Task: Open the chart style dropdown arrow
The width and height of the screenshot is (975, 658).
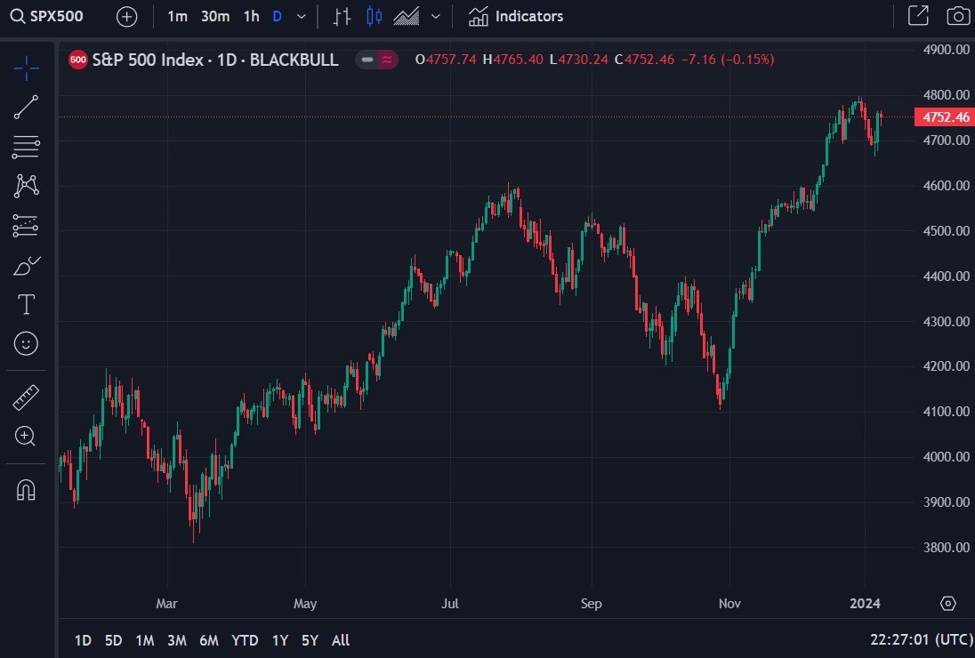Action: tap(434, 16)
